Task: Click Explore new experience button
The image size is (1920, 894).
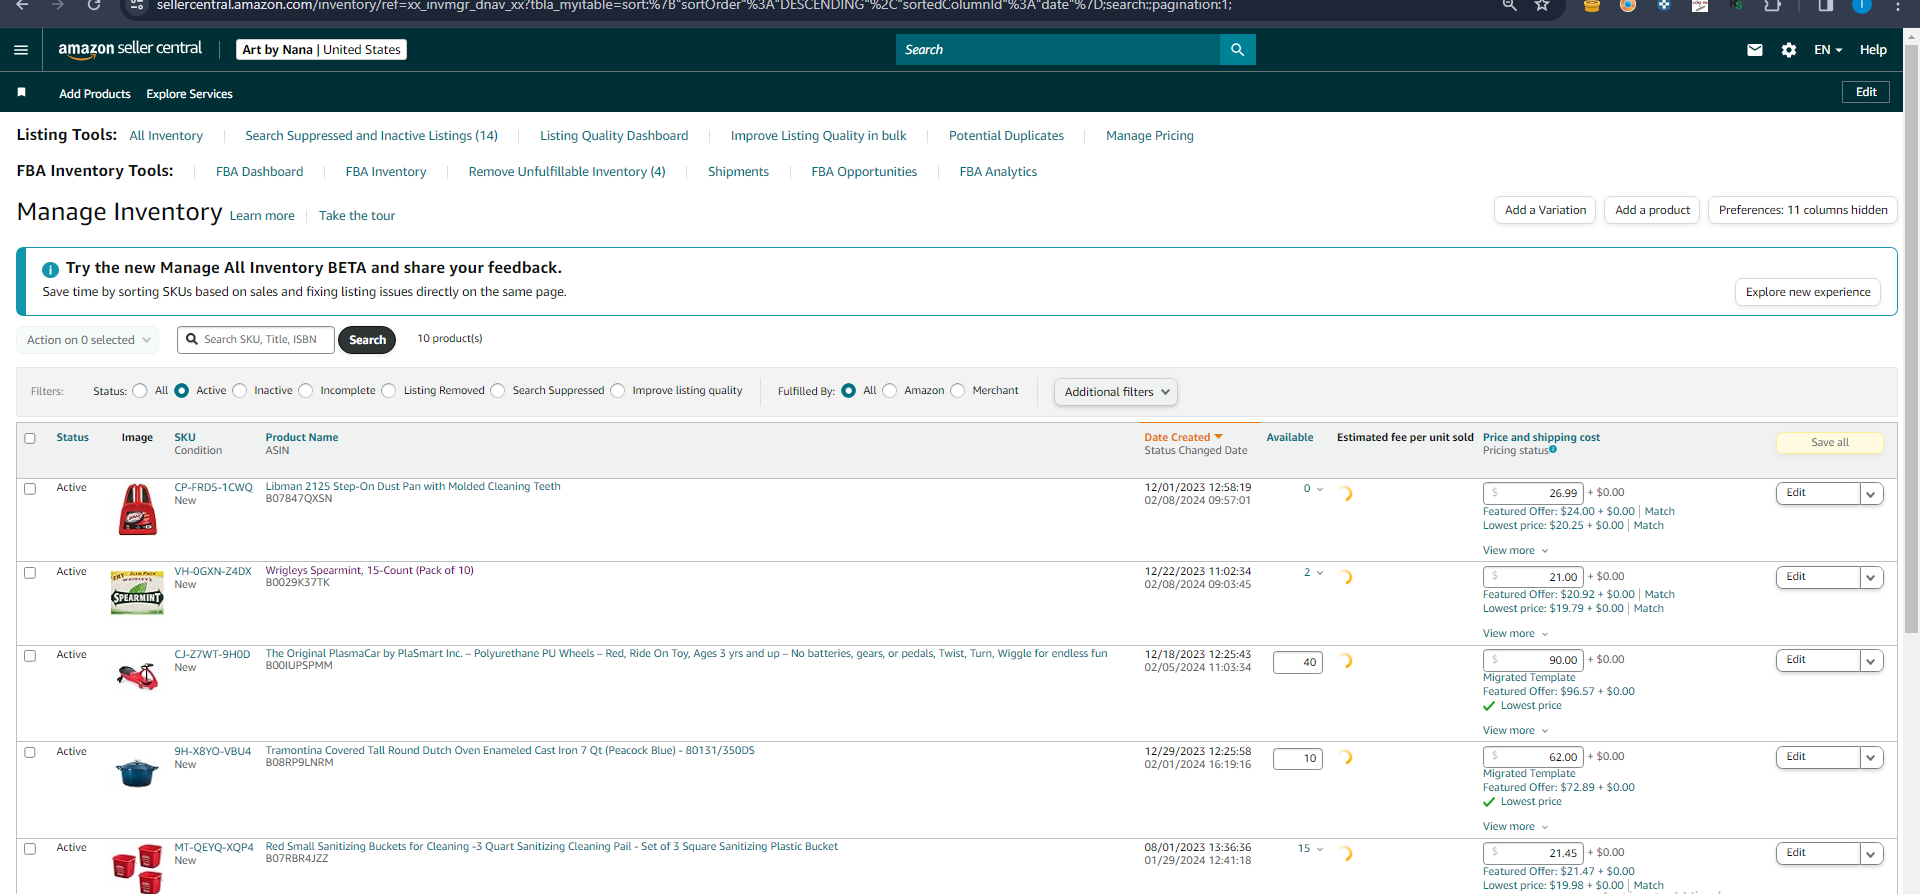Action: [1808, 292]
